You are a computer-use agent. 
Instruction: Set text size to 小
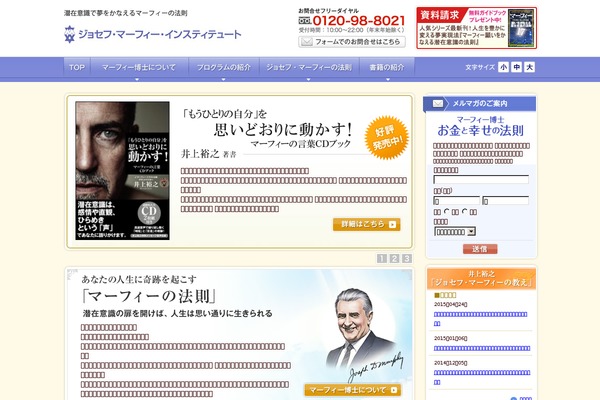click(x=504, y=67)
